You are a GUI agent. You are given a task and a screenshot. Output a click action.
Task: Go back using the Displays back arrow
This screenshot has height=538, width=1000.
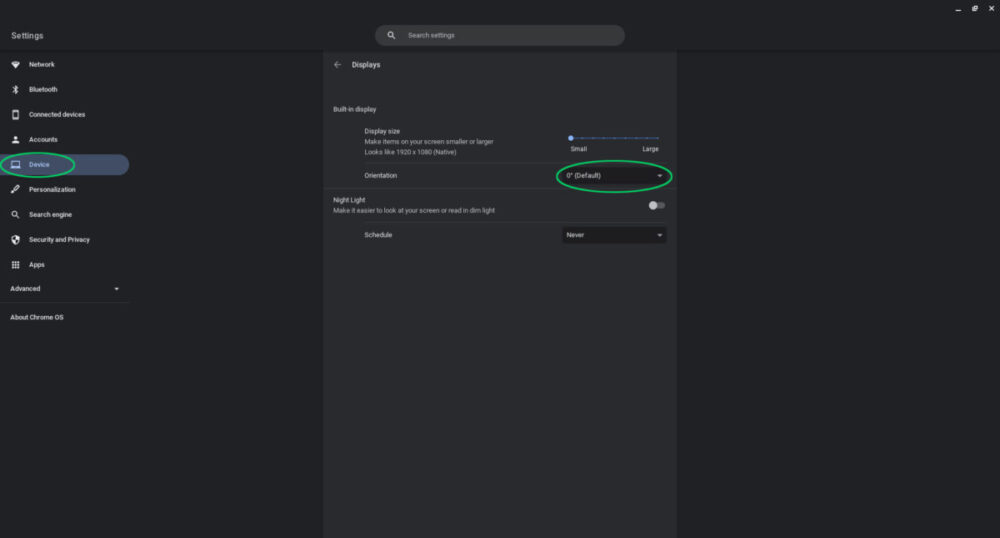(x=337, y=64)
